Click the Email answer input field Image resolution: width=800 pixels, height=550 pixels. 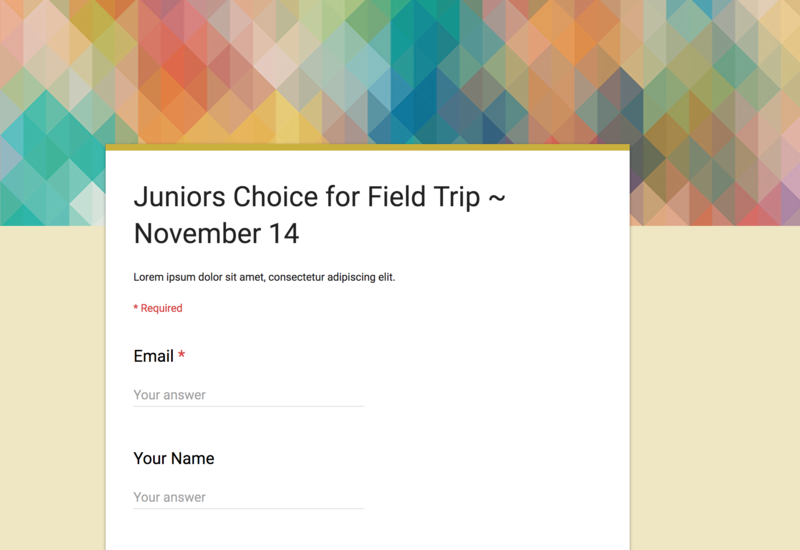[248, 395]
